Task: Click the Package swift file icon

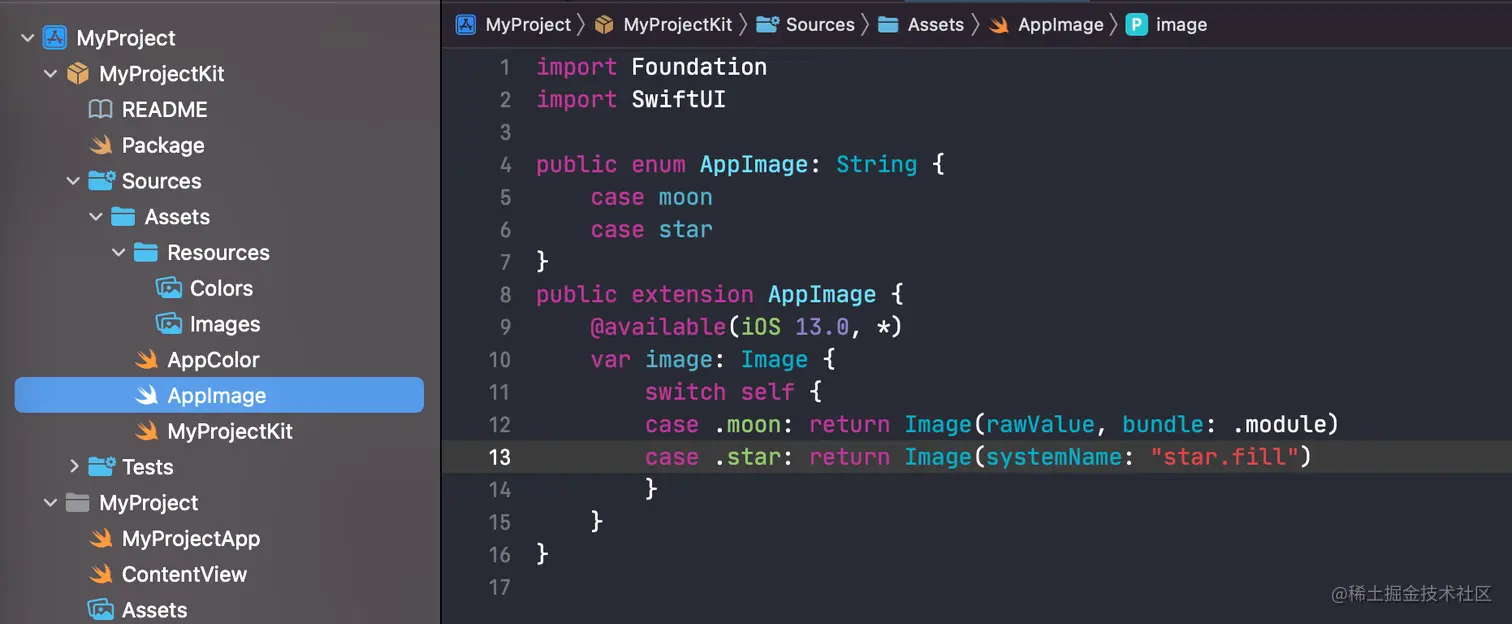Action: pos(100,145)
